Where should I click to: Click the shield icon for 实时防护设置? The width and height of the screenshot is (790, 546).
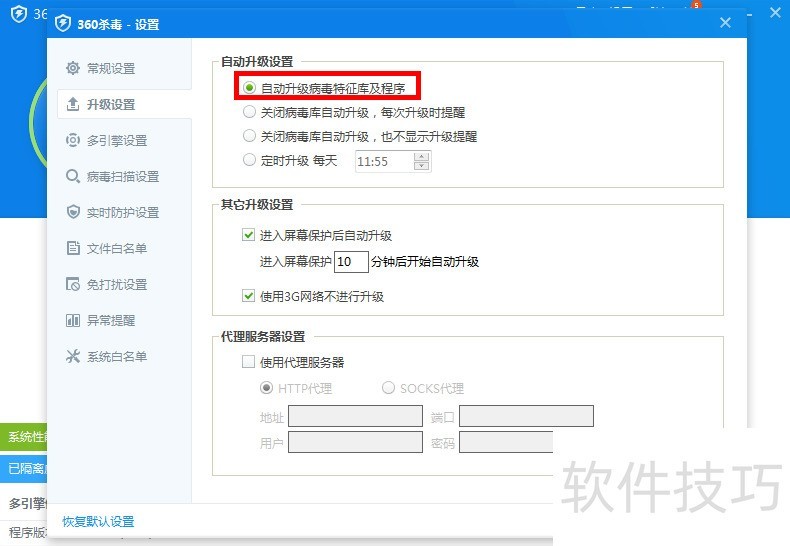point(73,212)
